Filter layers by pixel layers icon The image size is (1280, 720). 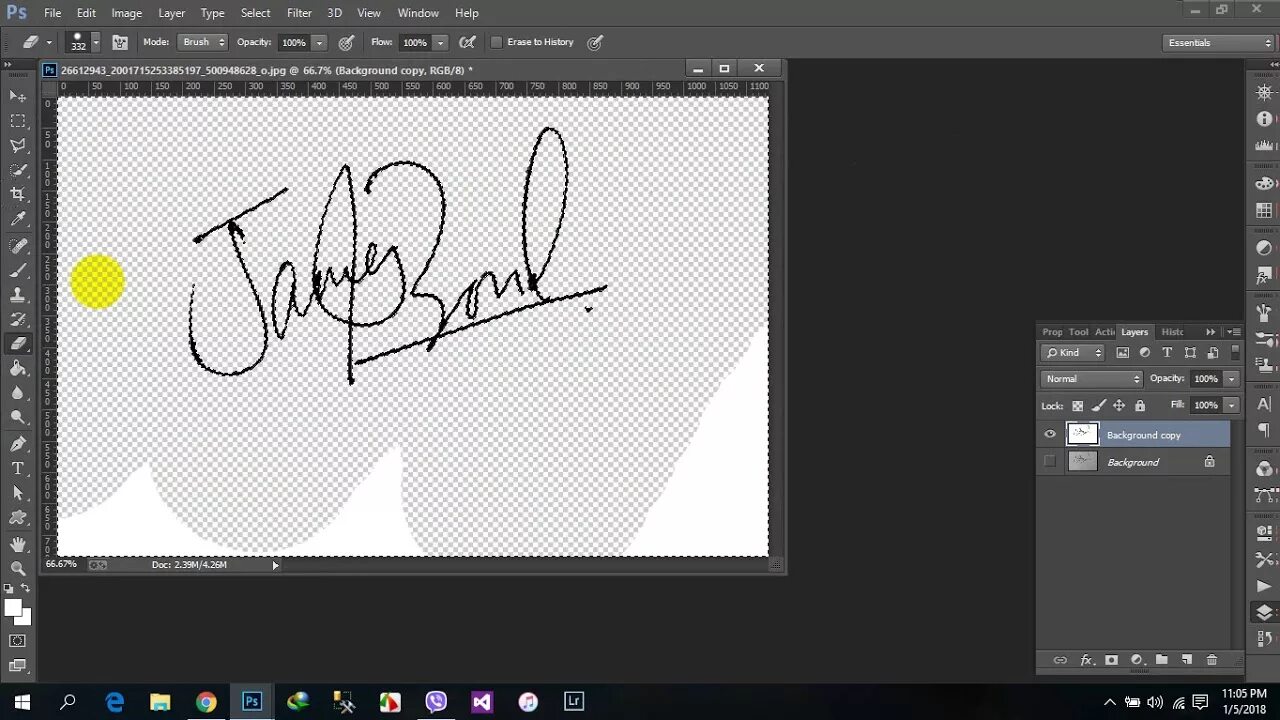(1122, 353)
